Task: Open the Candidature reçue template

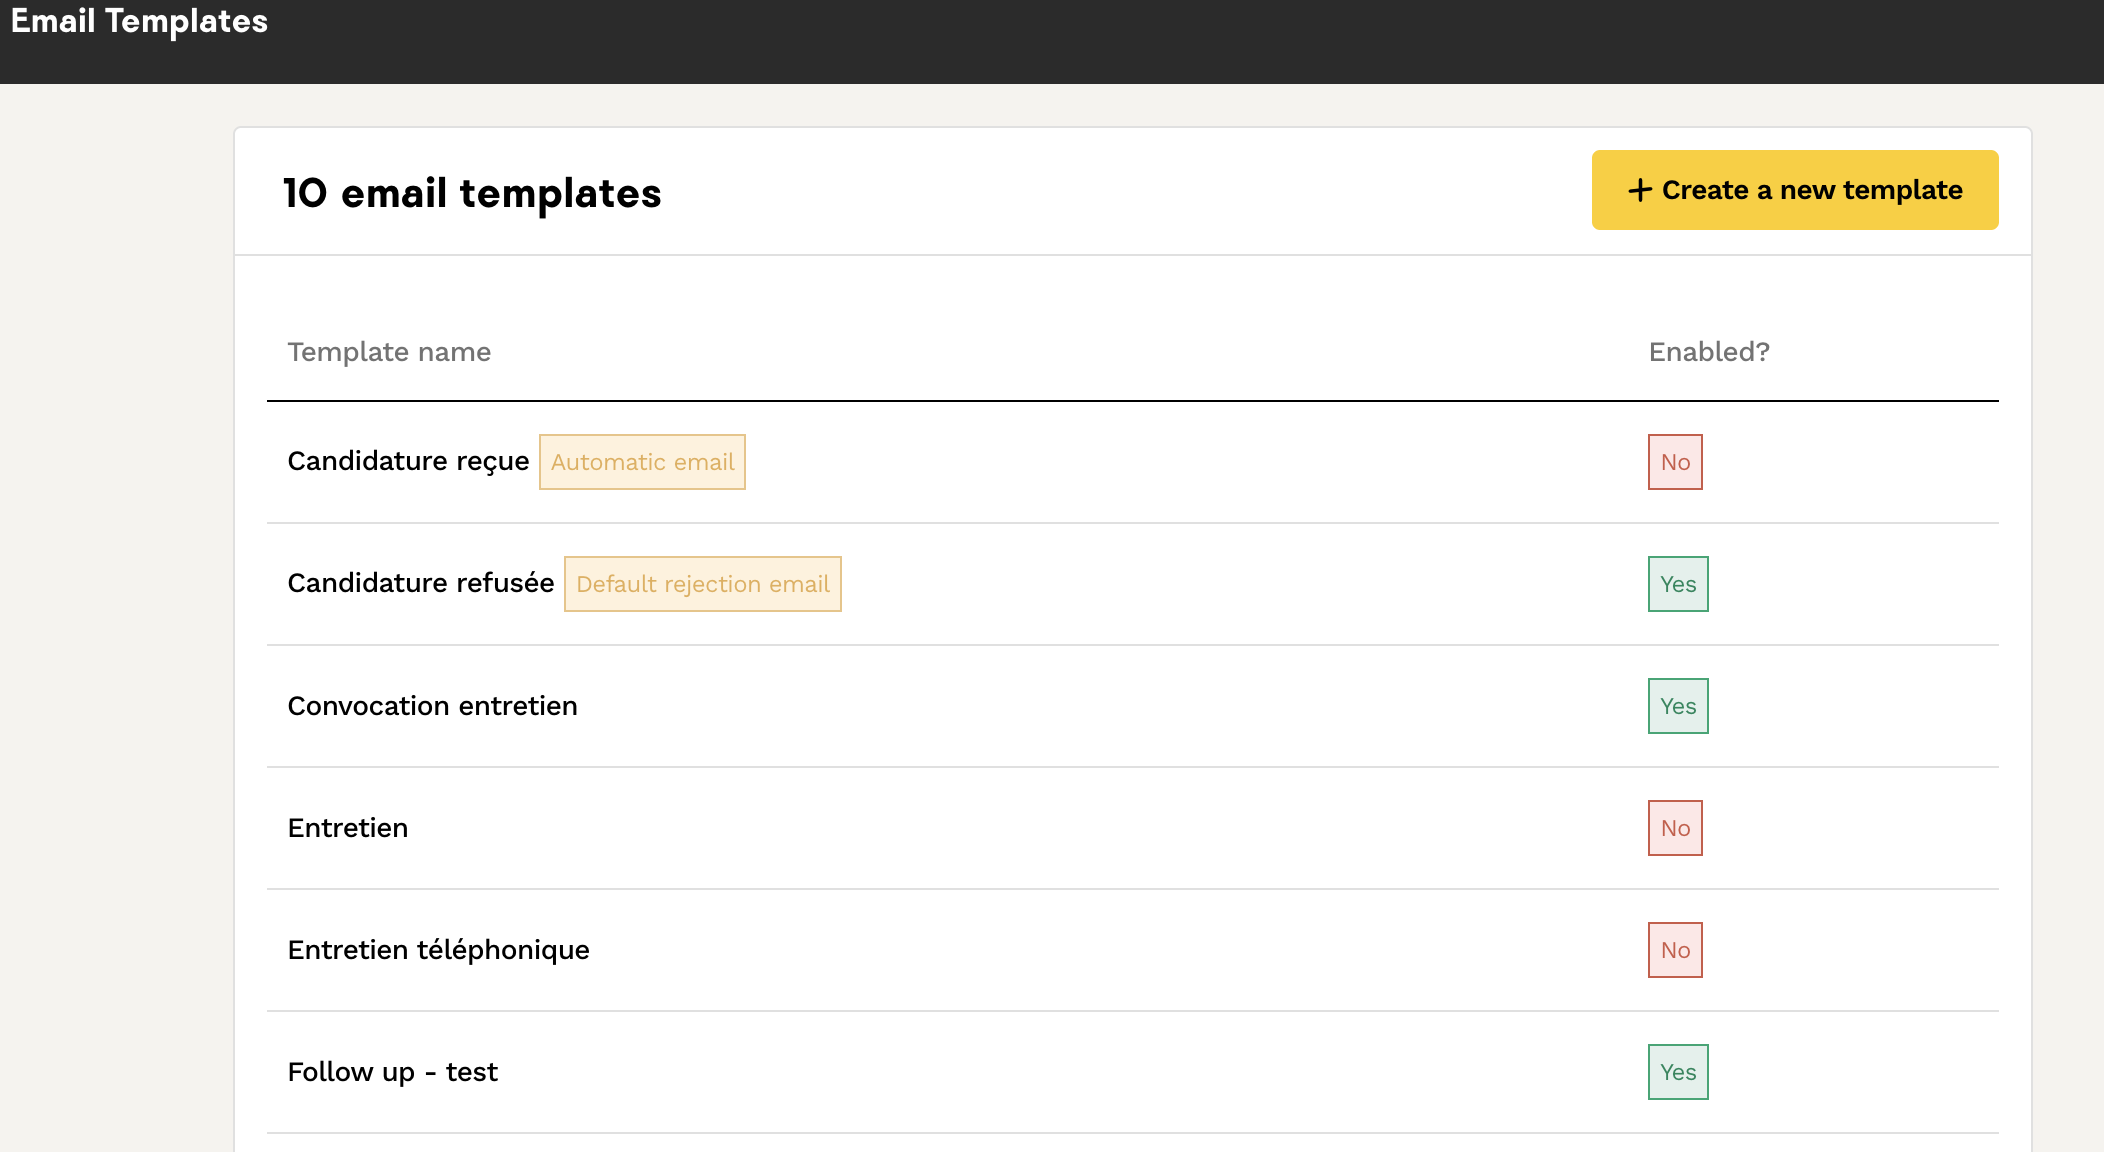Action: pyautogui.click(x=408, y=461)
